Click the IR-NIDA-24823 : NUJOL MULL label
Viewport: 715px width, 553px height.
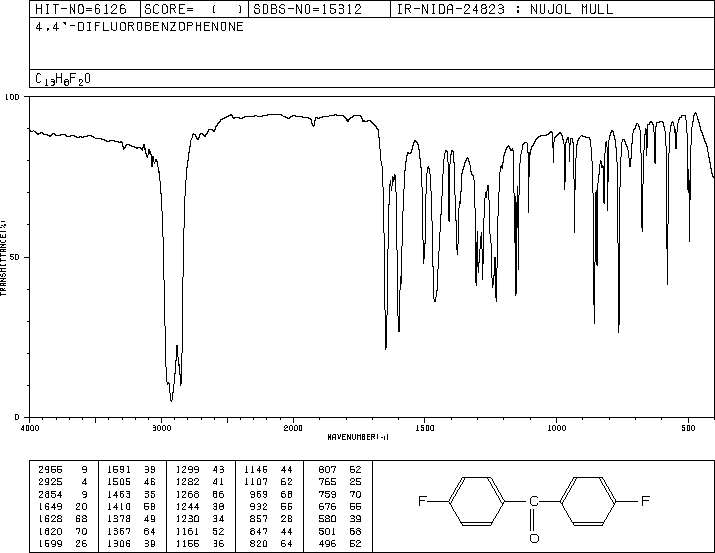click(505, 9)
